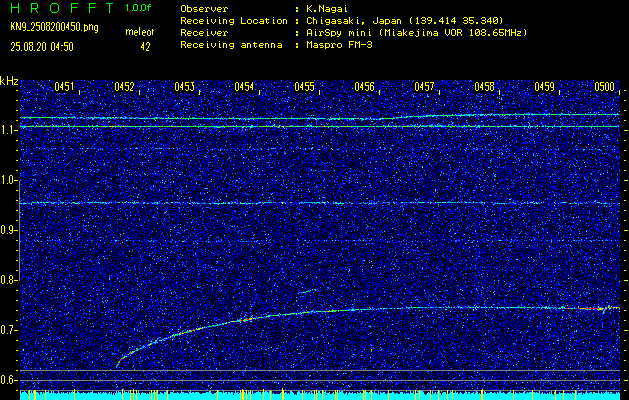Click the 0.7 frequency axis label
The height and width of the screenshot is (400, 629).
(9, 330)
